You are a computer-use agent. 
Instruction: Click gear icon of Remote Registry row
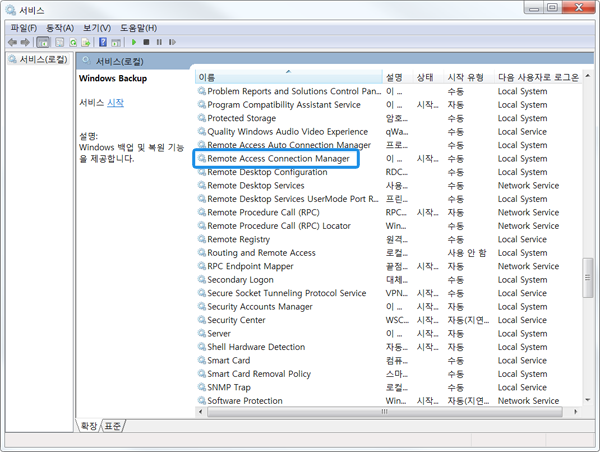tap(202, 239)
